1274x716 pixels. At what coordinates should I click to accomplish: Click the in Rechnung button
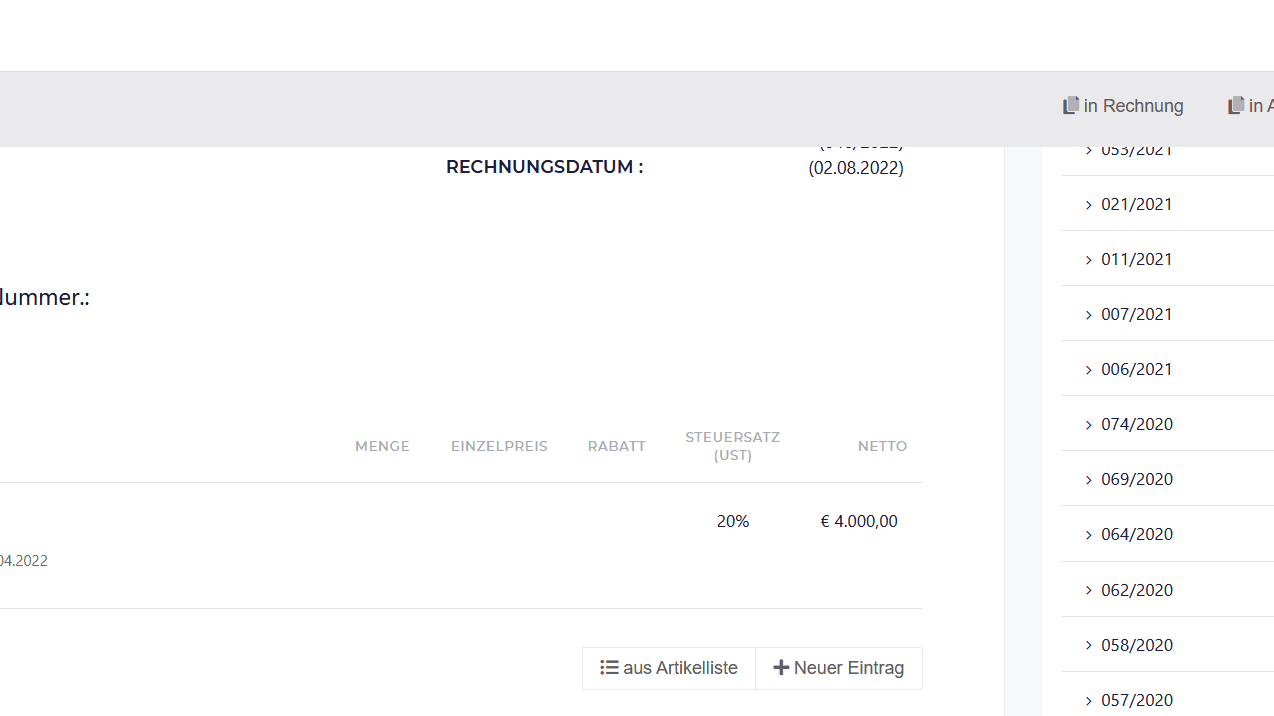pos(1123,105)
